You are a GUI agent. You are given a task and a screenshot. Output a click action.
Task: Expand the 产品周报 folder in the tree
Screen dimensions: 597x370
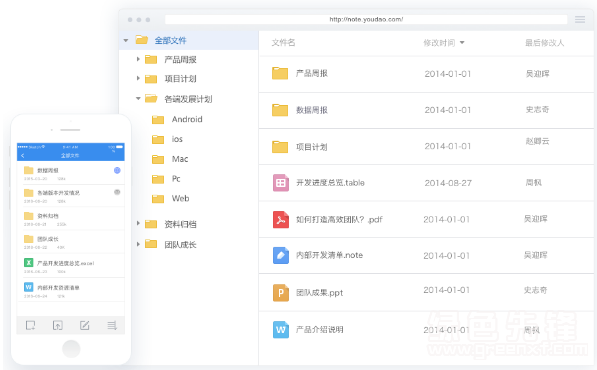(x=138, y=59)
